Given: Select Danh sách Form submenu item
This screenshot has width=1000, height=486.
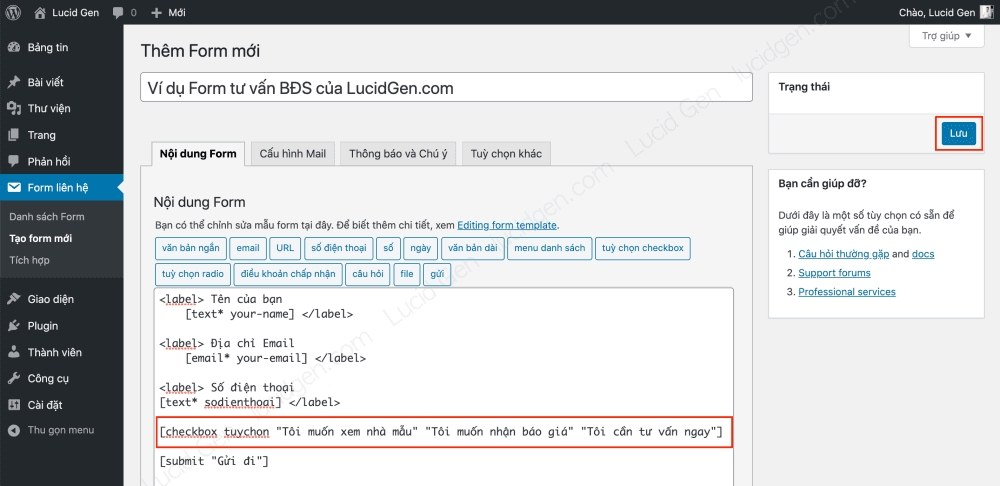Looking at the screenshot, I should pyautogui.click(x=46, y=216).
